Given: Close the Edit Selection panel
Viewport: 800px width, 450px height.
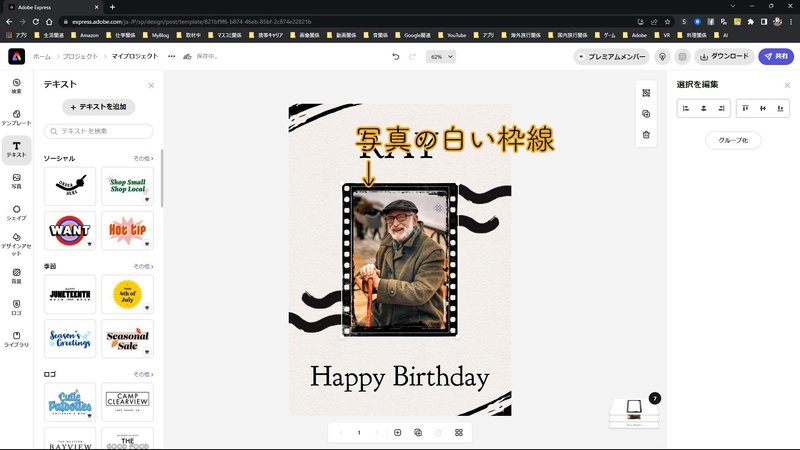Looking at the screenshot, I should click(x=787, y=85).
